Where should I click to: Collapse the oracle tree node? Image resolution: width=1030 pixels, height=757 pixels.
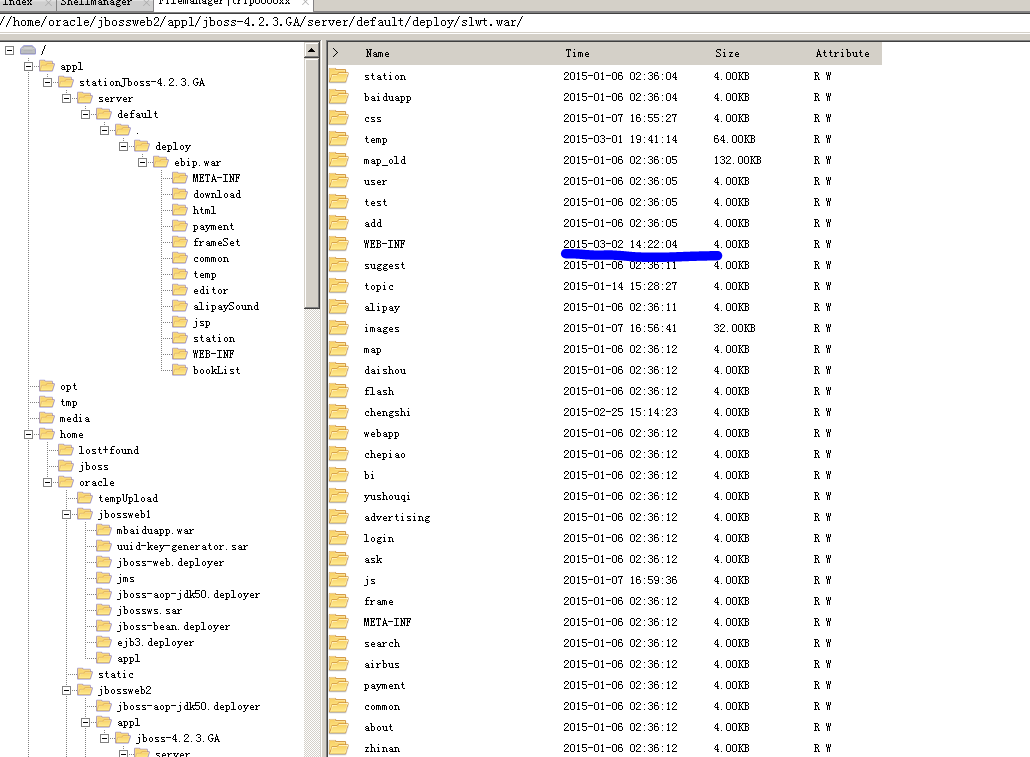point(47,482)
